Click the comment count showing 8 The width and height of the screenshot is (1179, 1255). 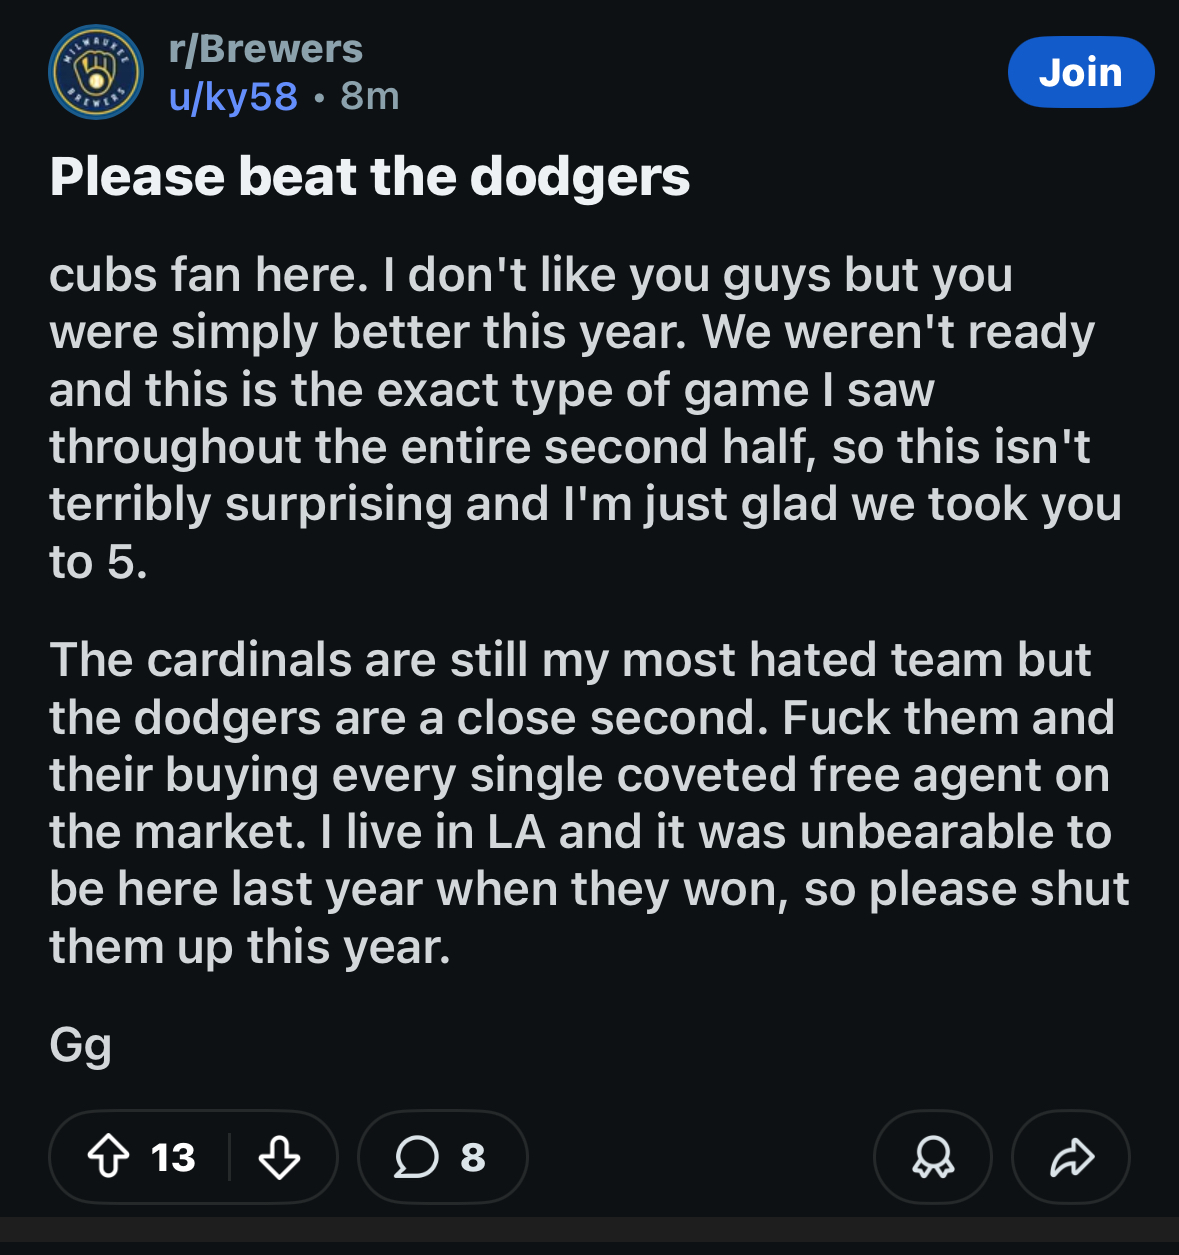[472, 1158]
